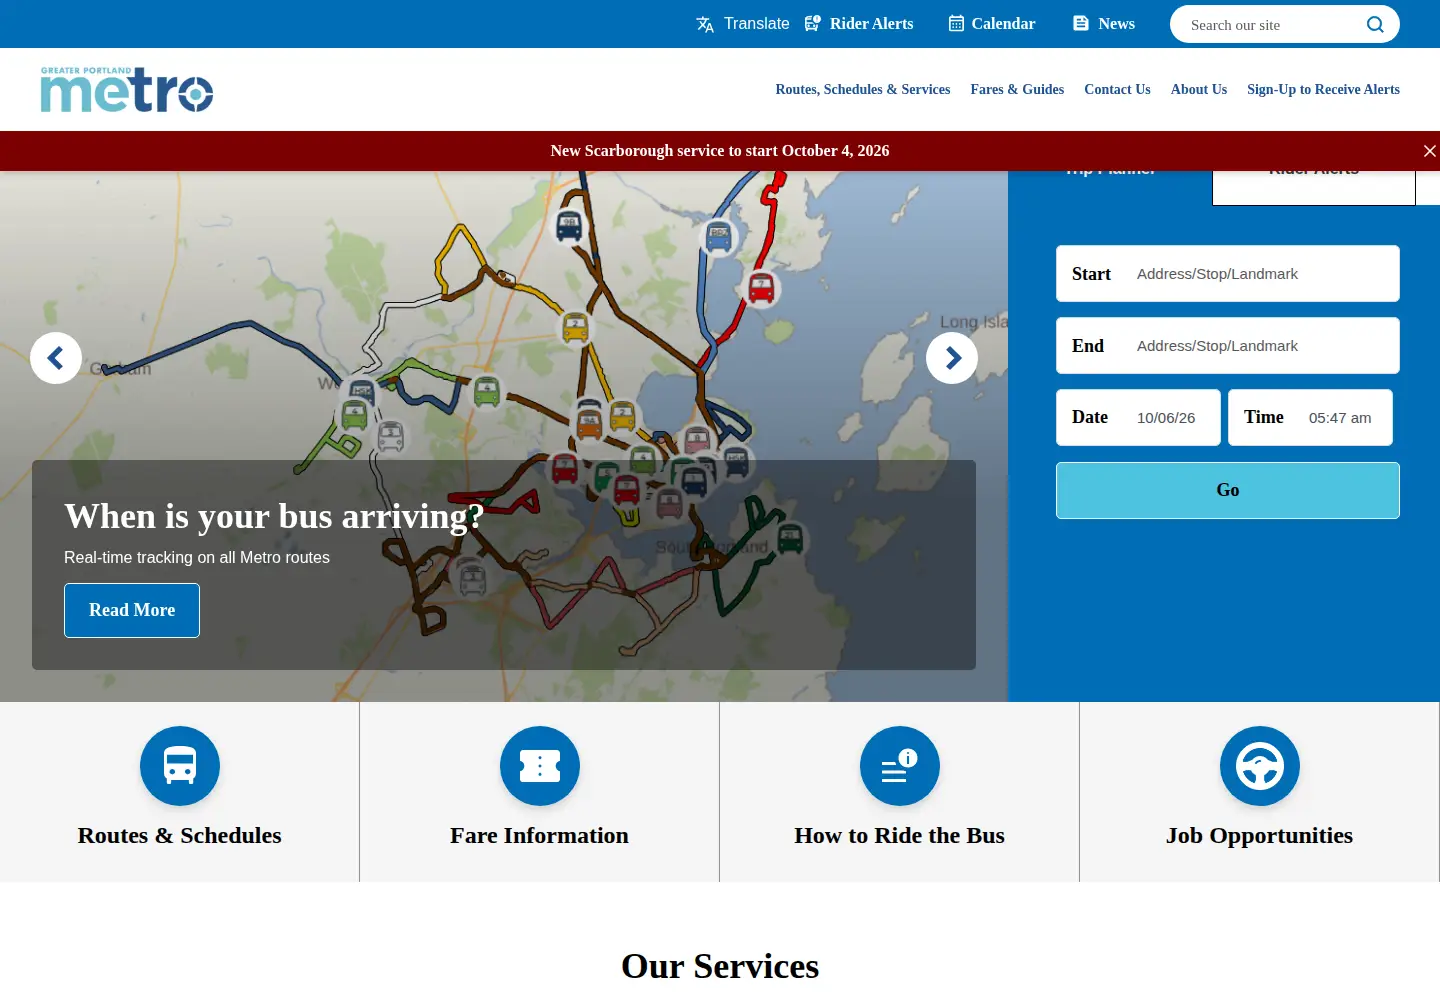This screenshot has width=1440, height=1000.
Task: Click the News document icon
Action: (x=1081, y=23)
